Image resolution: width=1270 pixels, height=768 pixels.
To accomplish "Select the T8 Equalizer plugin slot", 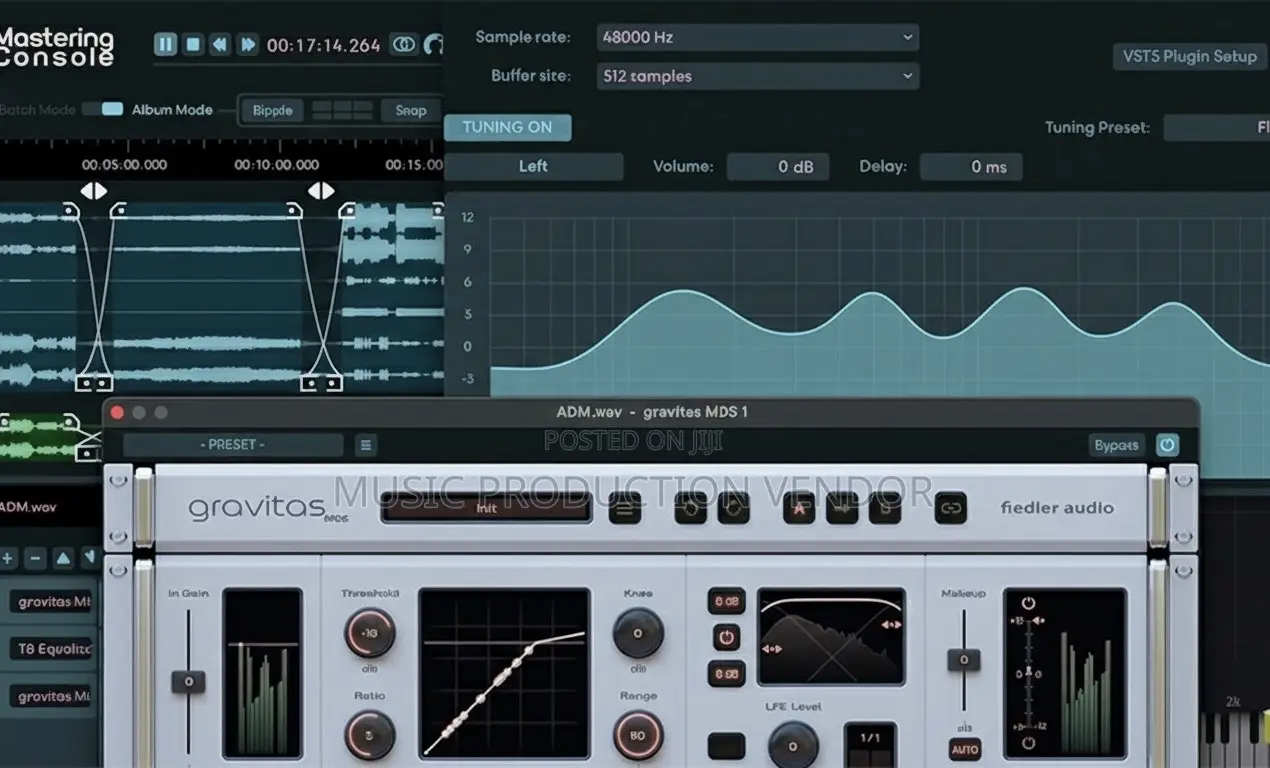I will [x=52, y=649].
